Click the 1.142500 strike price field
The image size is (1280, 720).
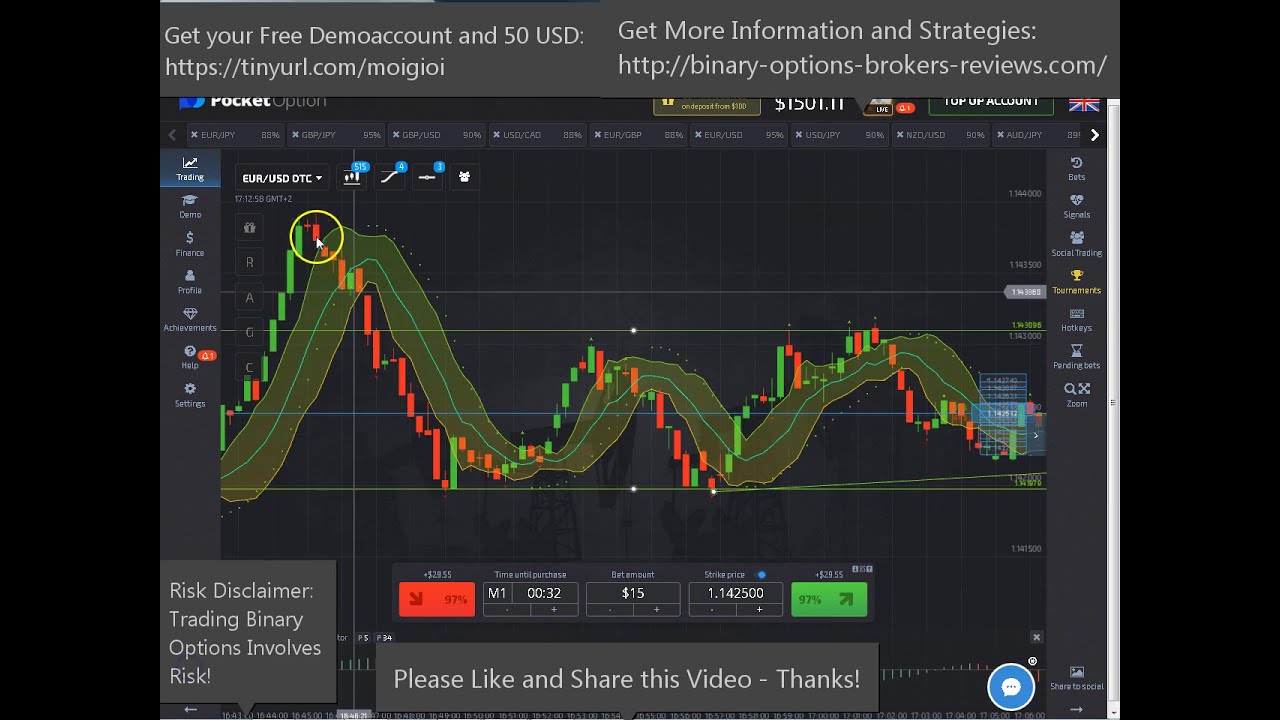point(735,593)
